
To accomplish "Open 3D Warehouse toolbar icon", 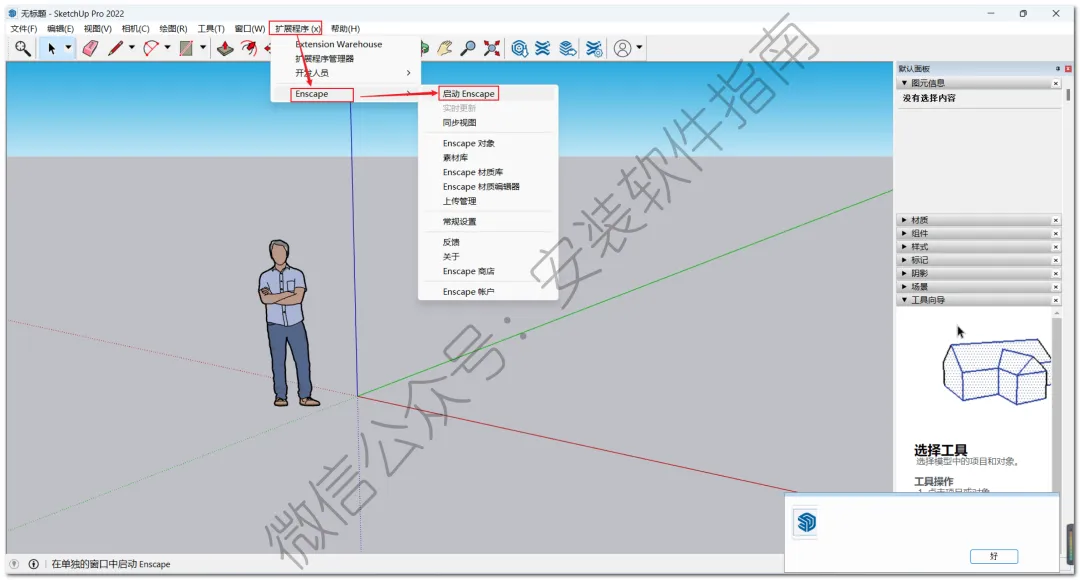I will point(519,48).
